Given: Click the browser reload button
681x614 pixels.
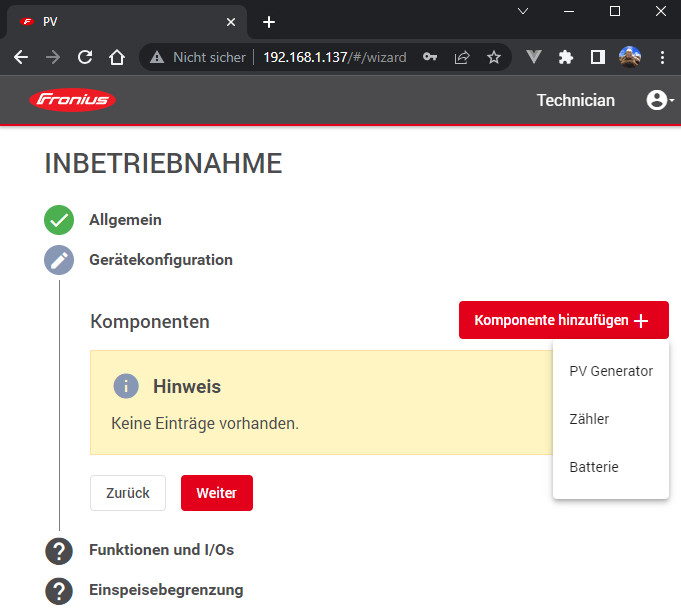Looking at the screenshot, I should point(85,58).
